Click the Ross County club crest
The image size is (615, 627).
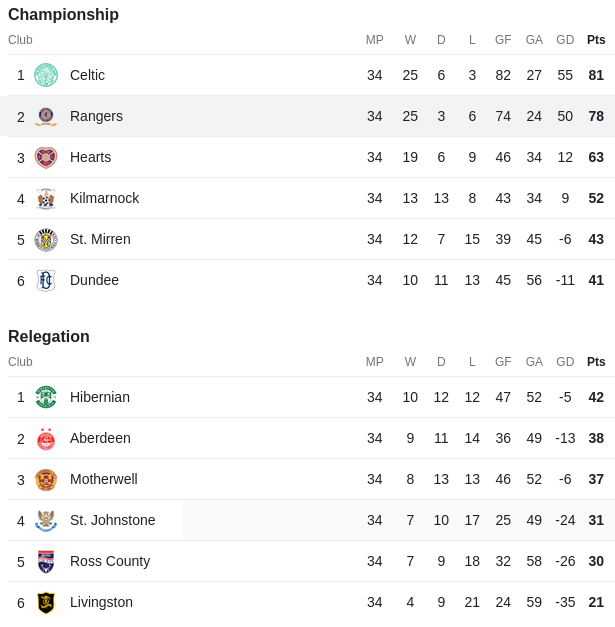(46, 562)
